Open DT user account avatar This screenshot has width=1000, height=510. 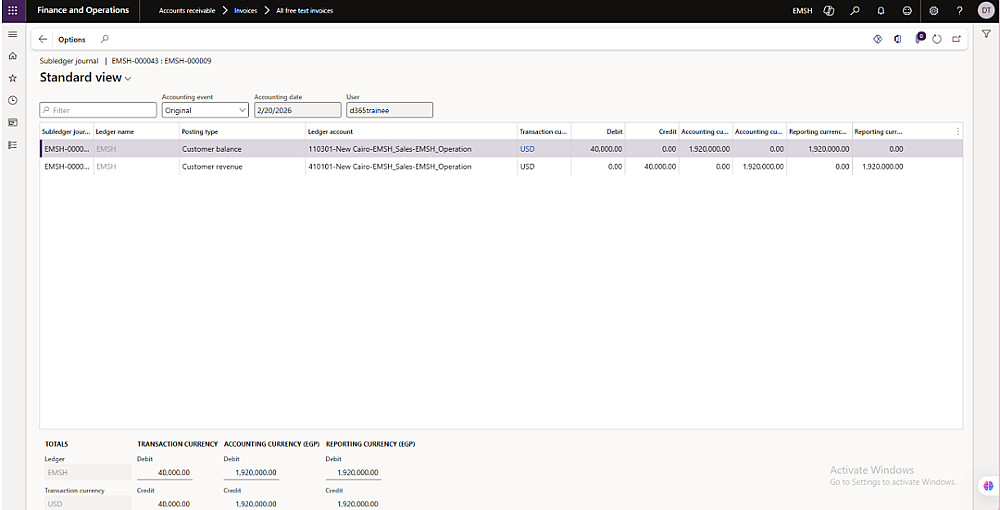point(986,10)
